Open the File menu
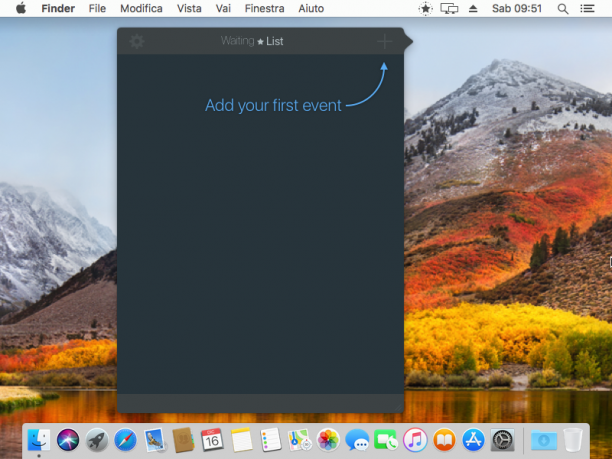 [97, 9]
